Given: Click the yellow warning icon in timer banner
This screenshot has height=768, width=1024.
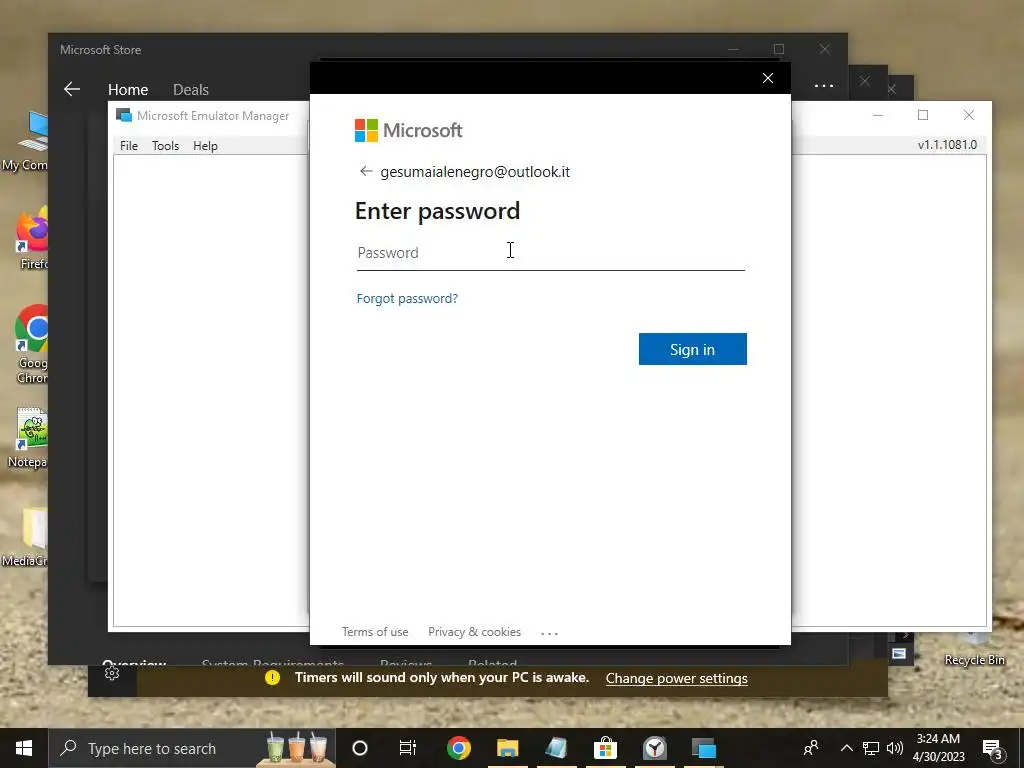Looking at the screenshot, I should tap(272, 678).
